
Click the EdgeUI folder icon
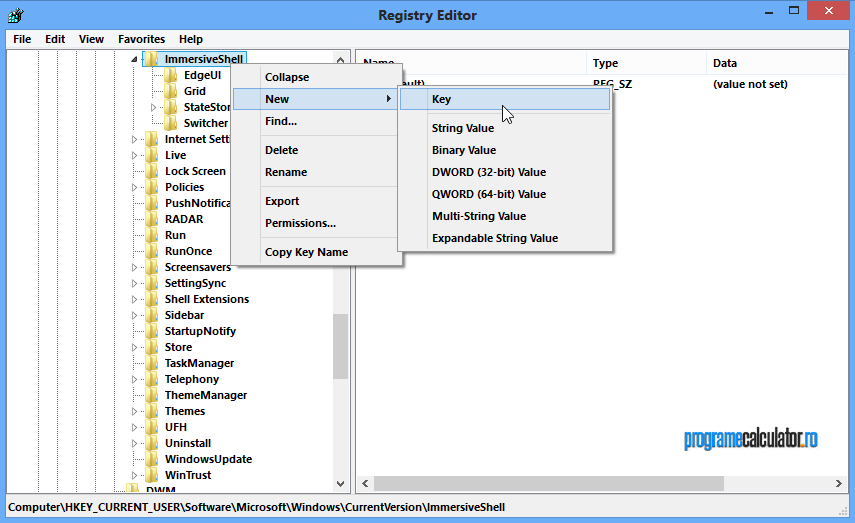[171, 75]
